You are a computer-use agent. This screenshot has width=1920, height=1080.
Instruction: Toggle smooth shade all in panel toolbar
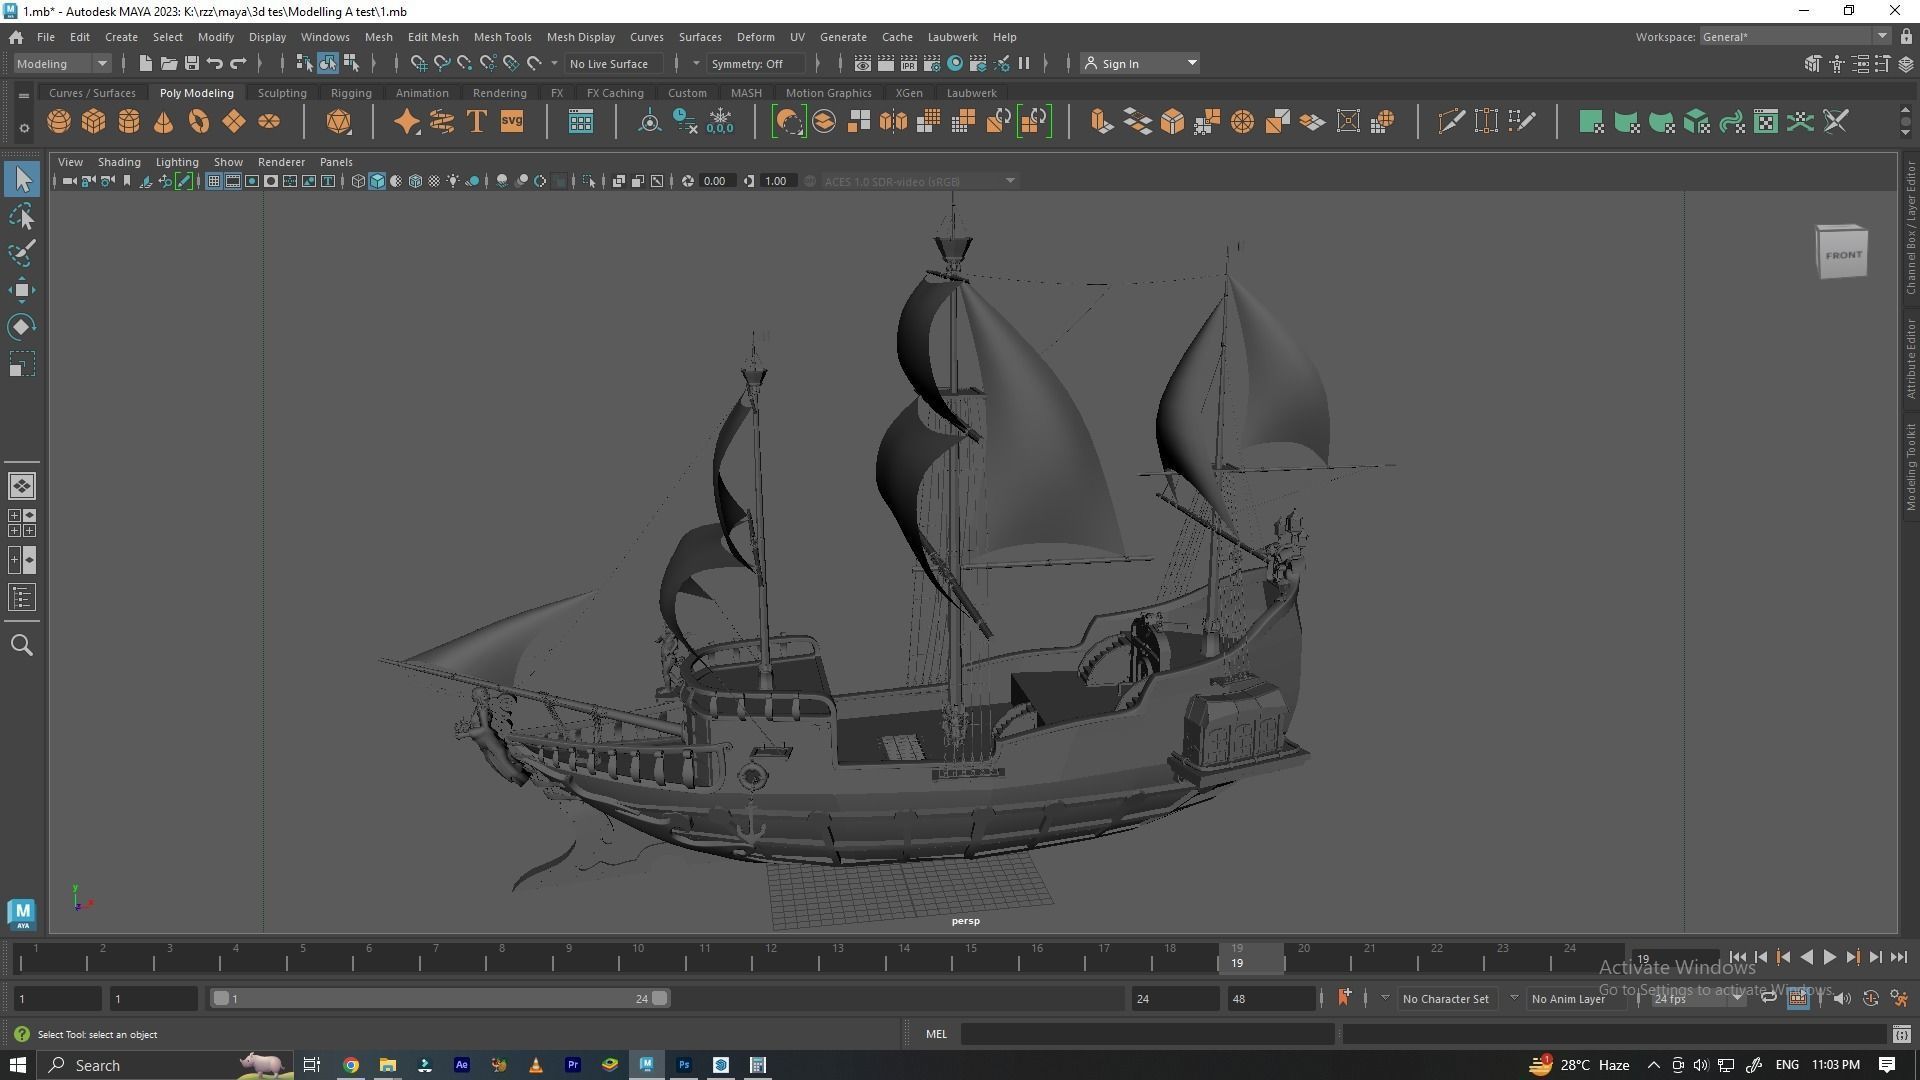click(377, 181)
